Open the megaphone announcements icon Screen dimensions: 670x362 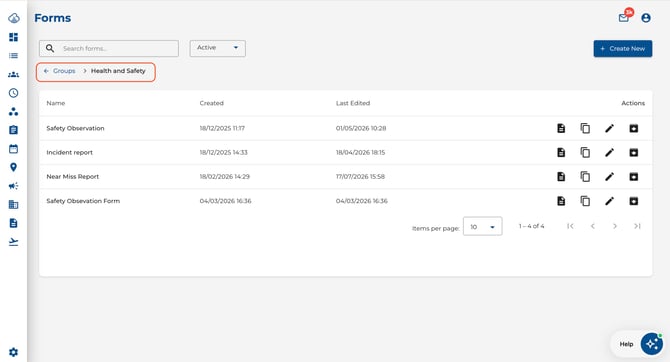[13, 186]
